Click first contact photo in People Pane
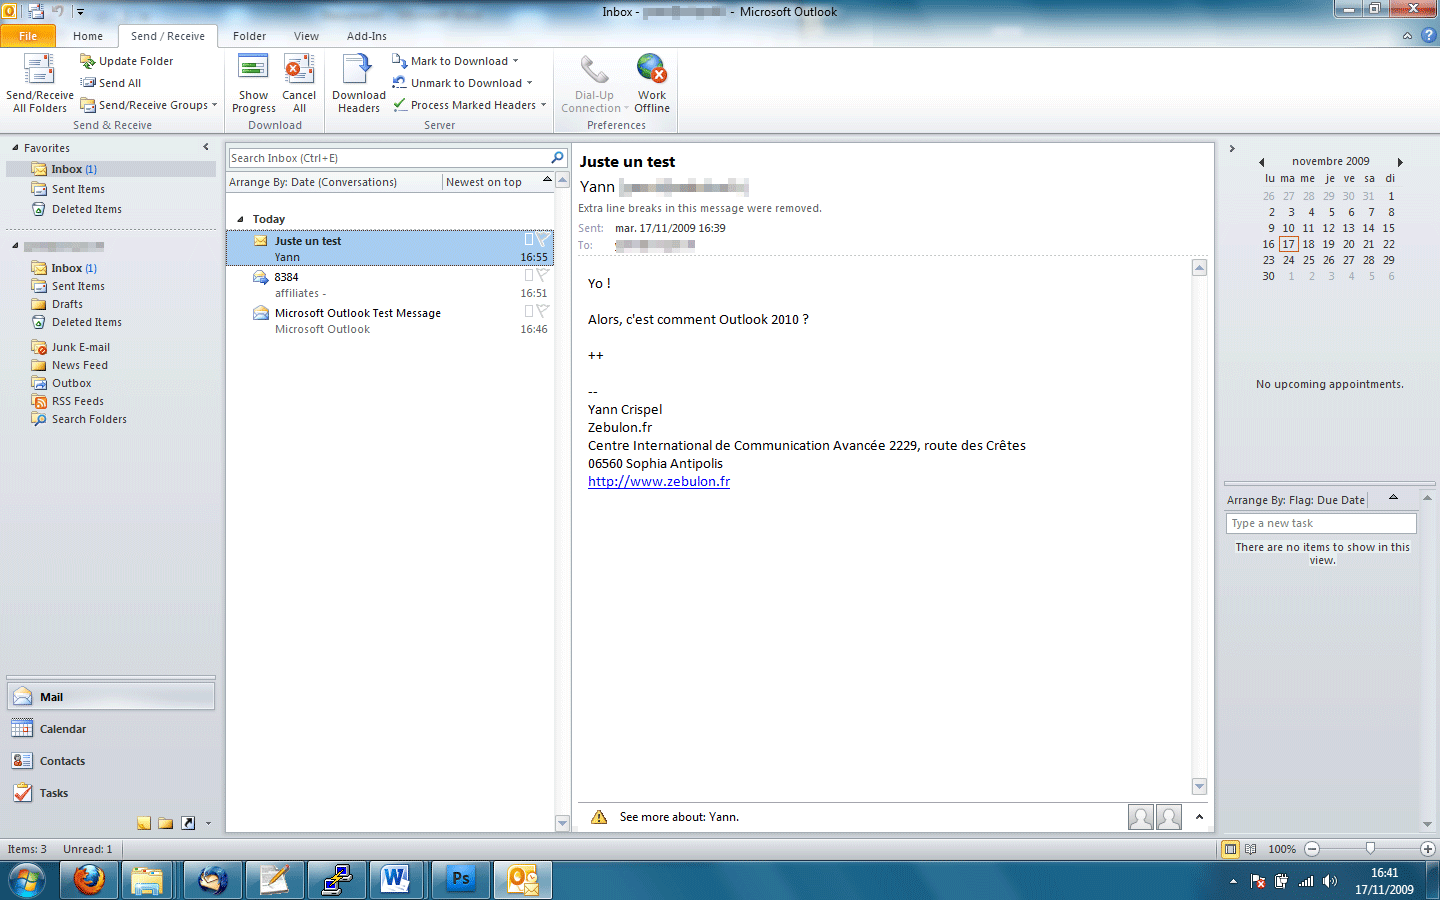1440x900 pixels. click(1141, 817)
